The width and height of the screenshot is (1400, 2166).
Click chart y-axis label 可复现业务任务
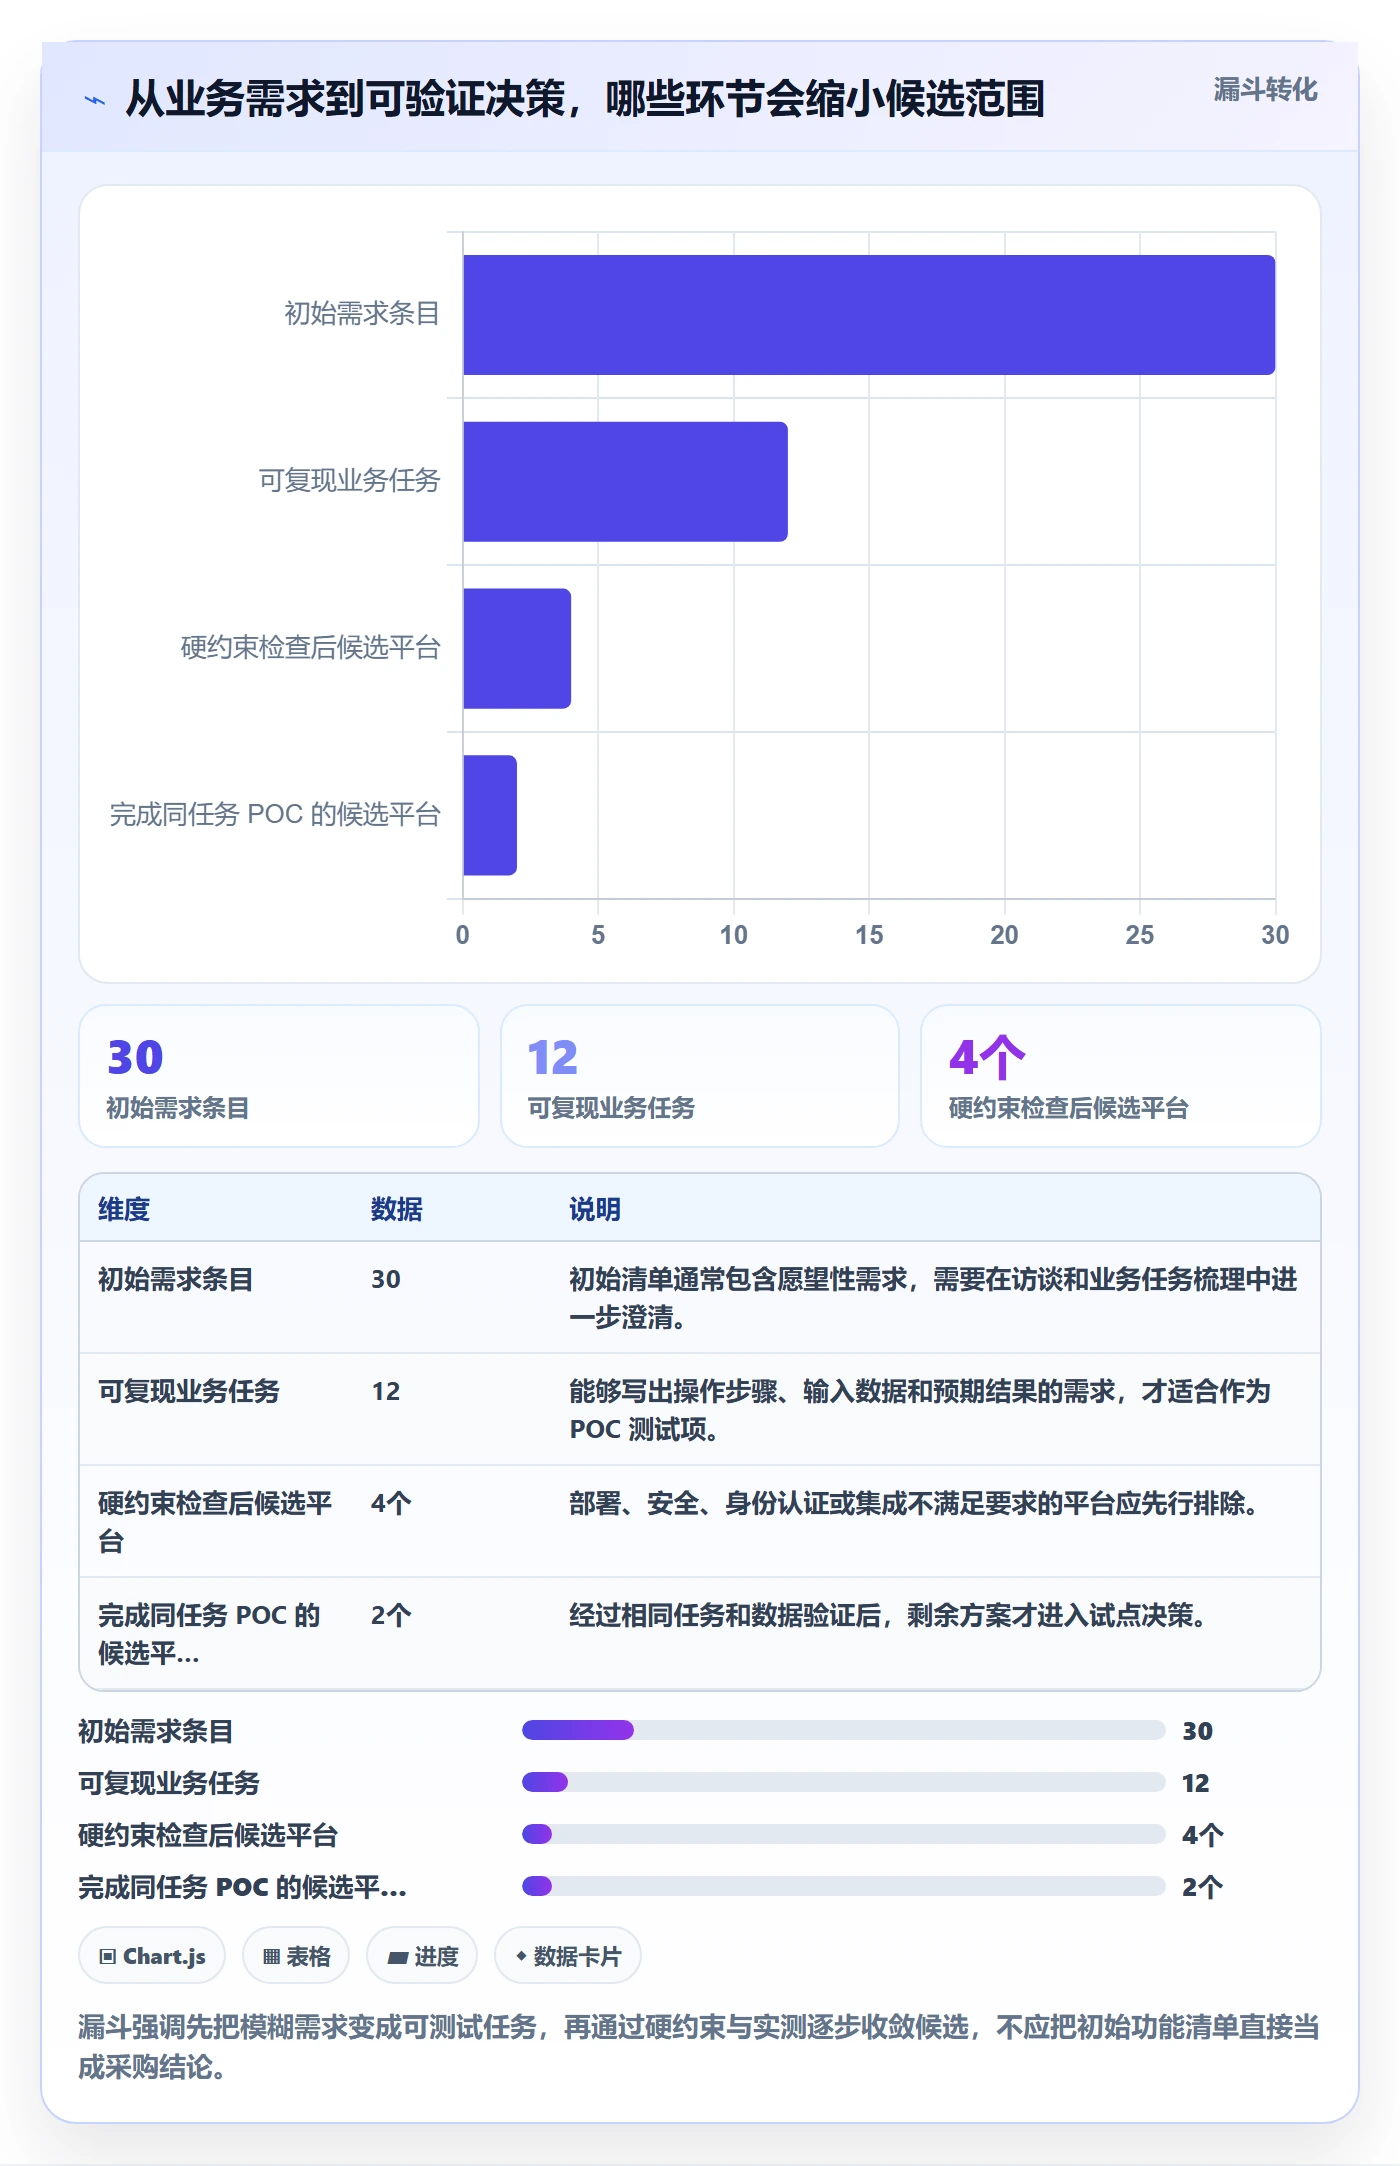pyautogui.click(x=349, y=481)
